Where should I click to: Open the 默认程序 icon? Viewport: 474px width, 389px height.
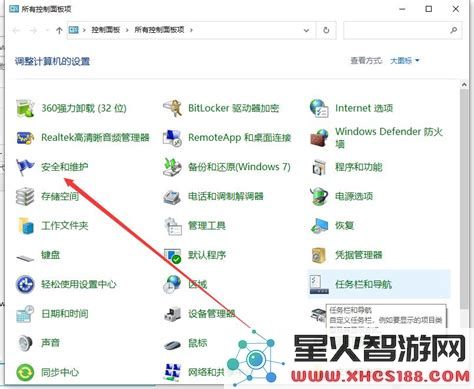click(x=172, y=255)
